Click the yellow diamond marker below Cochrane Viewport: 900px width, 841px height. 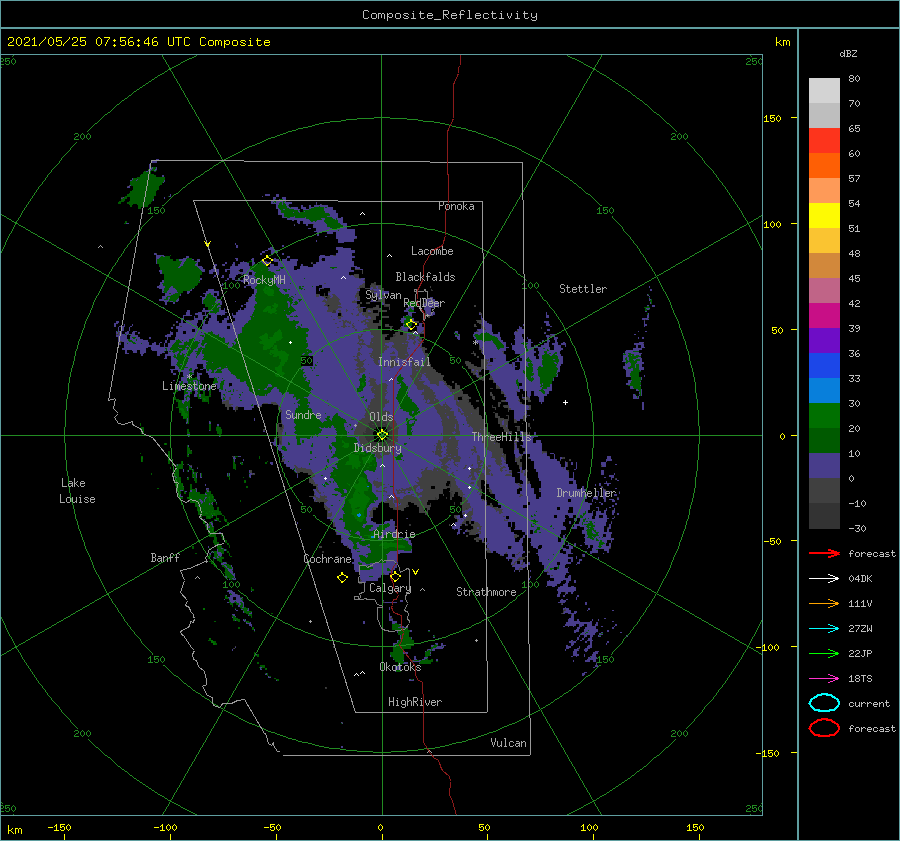(x=342, y=578)
